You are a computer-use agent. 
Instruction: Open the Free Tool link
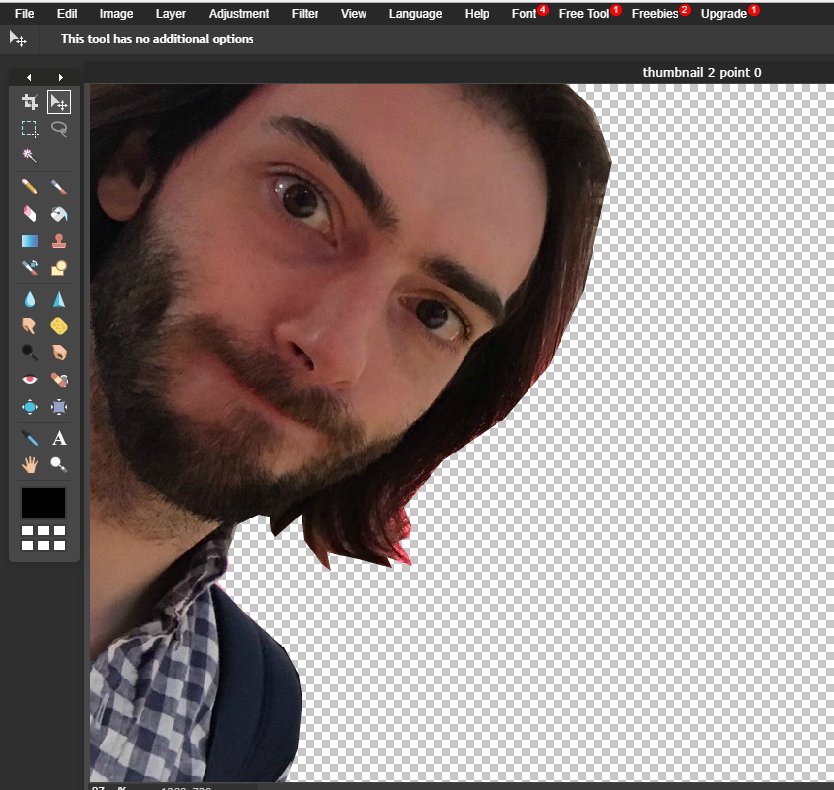tap(584, 14)
